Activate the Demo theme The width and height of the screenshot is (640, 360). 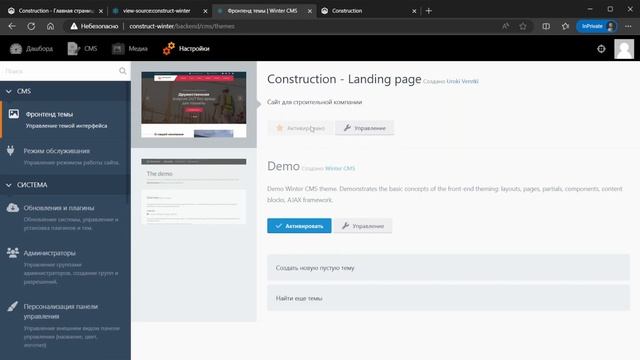click(x=299, y=226)
